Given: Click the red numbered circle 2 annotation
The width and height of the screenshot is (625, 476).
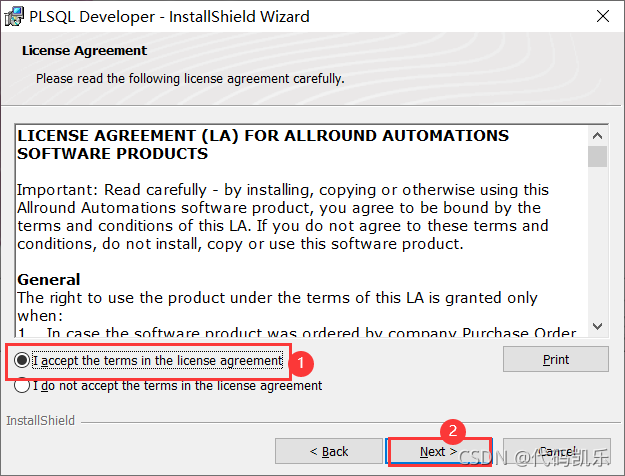Looking at the screenshot, I should 453,431.
